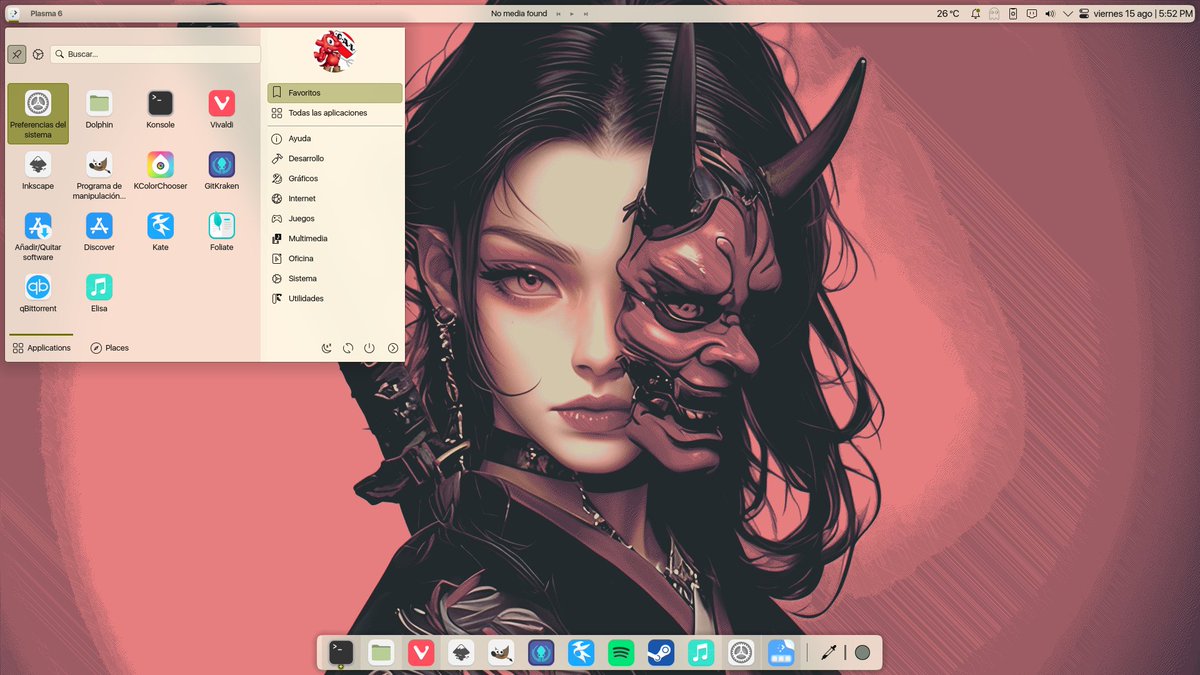1200x675 pixels.
Task: Select Todas las aplicaciones category
Action: 335,113
